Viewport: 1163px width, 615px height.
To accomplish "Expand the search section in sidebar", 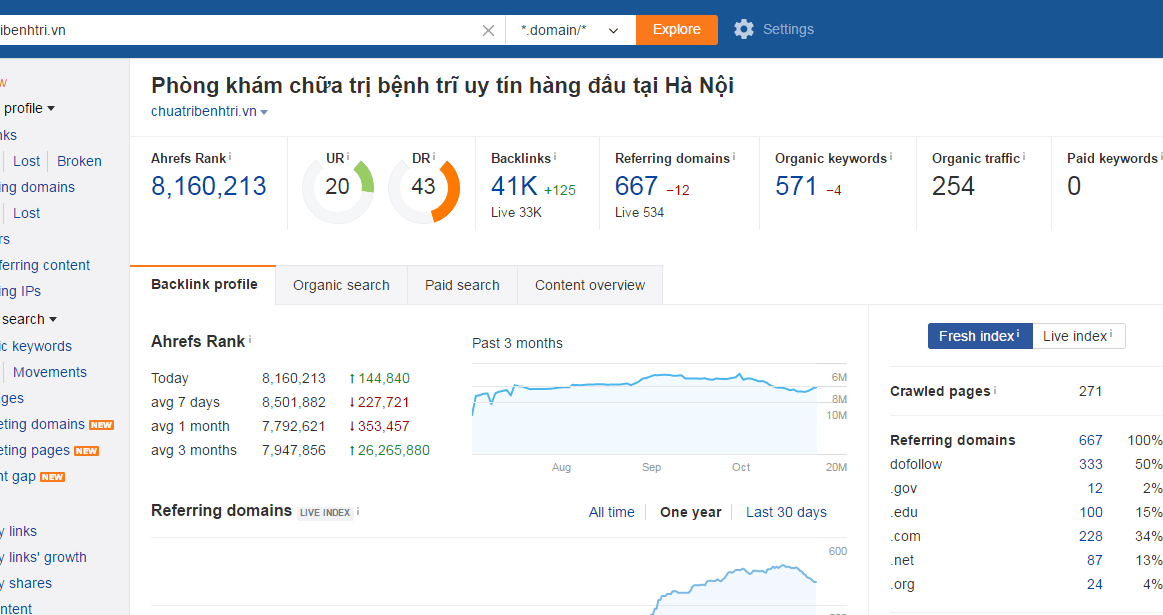I will click(28, 319).
